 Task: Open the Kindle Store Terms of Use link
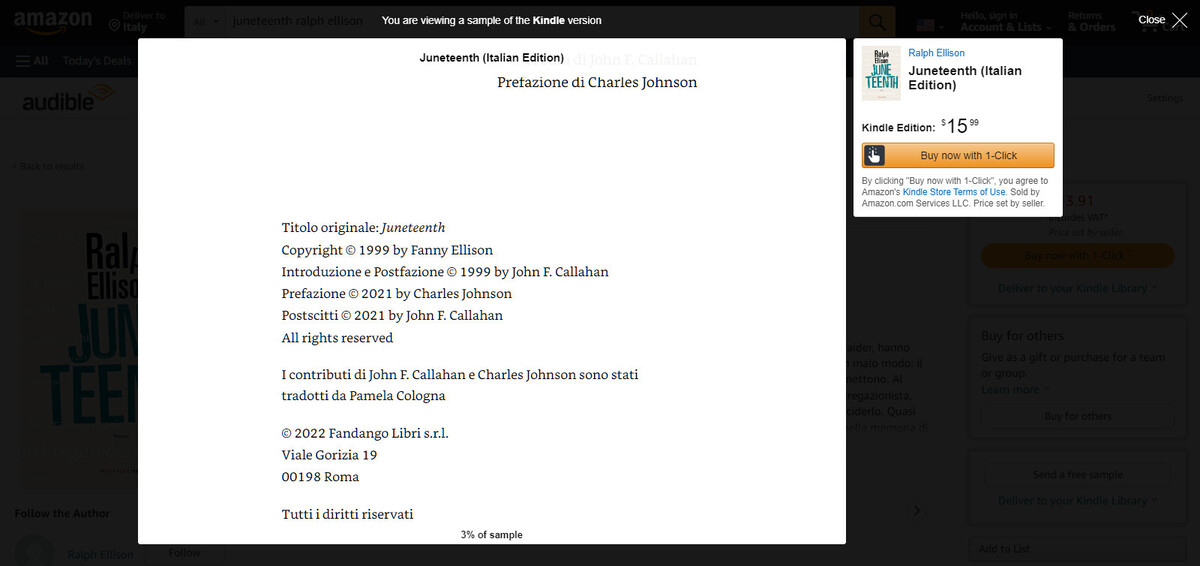coord(954,192)
